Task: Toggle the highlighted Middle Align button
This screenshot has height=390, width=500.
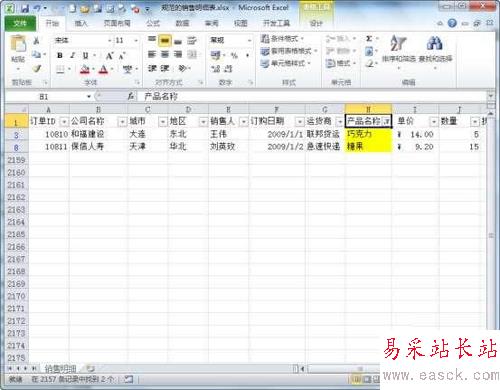Action: tap(165, 40)
